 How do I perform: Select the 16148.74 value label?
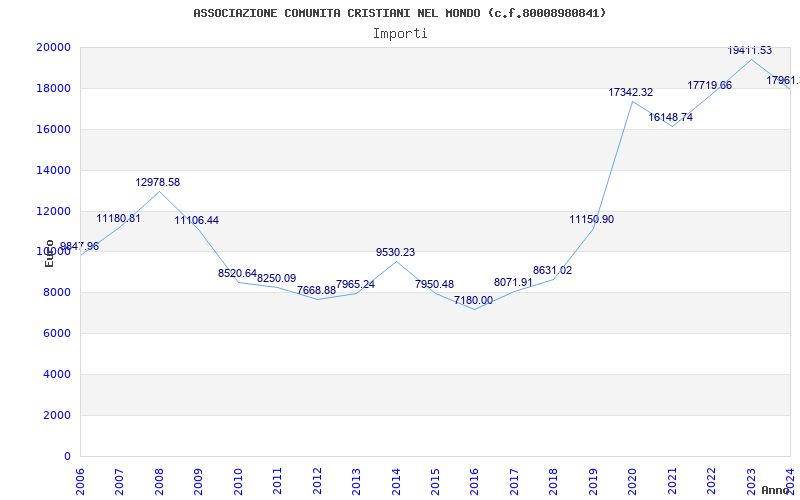pos(670,117)
